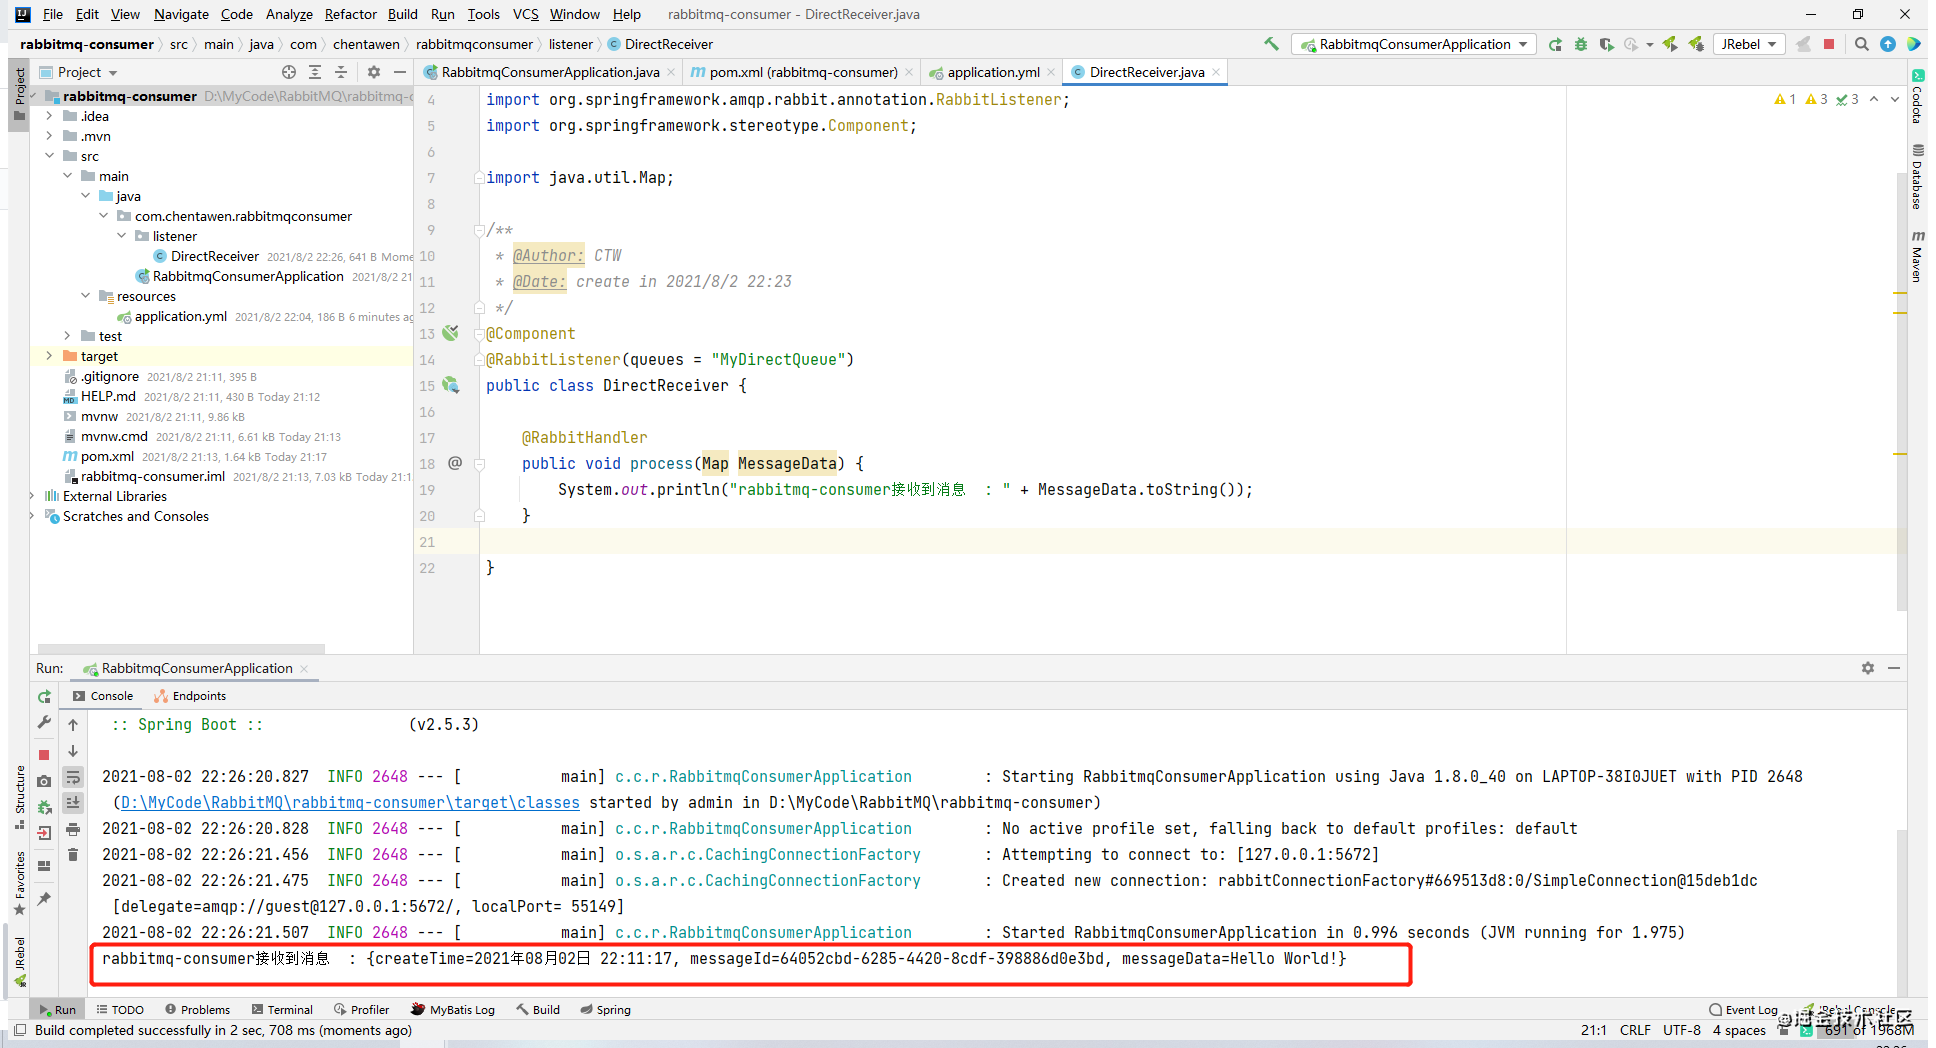Image resolution: width=1936 pixels, height=1048 pixels.
Task: Rerun application in the Run panel
Action: pos(44,697)
